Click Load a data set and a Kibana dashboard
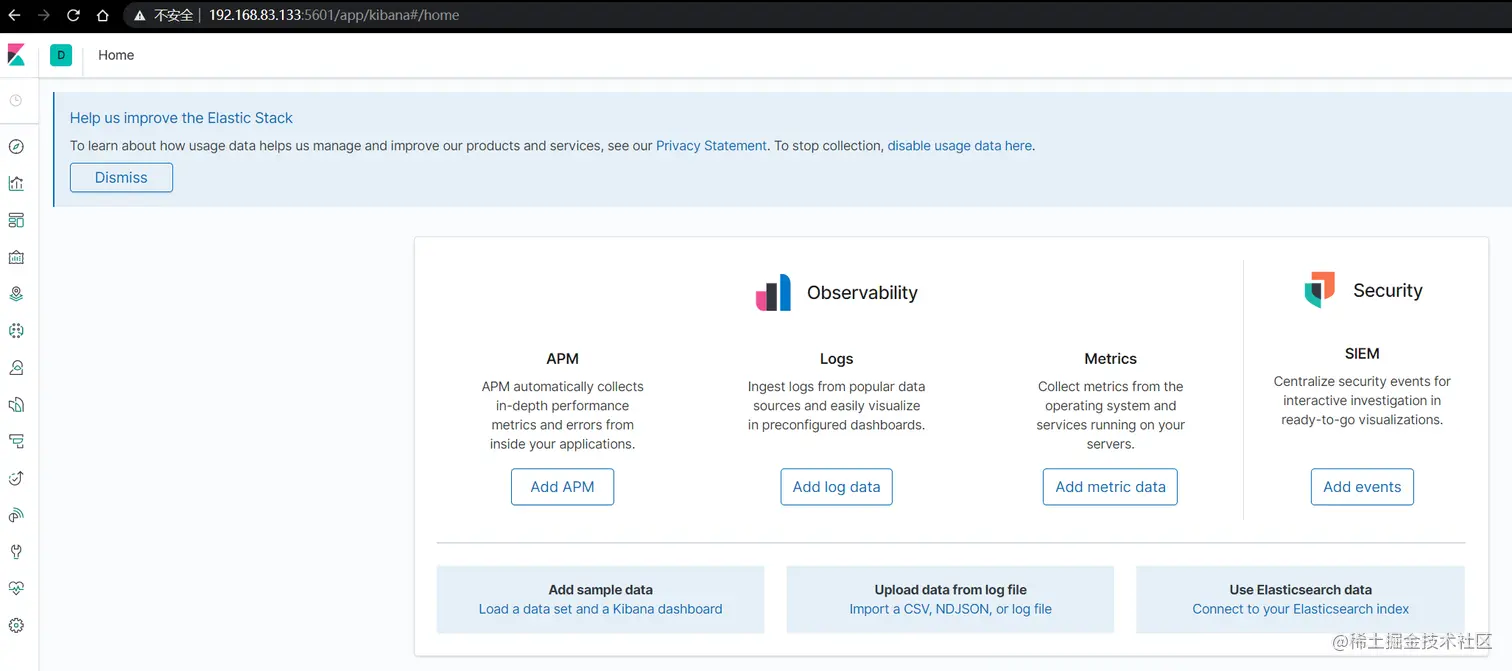 tap(600, 609)
